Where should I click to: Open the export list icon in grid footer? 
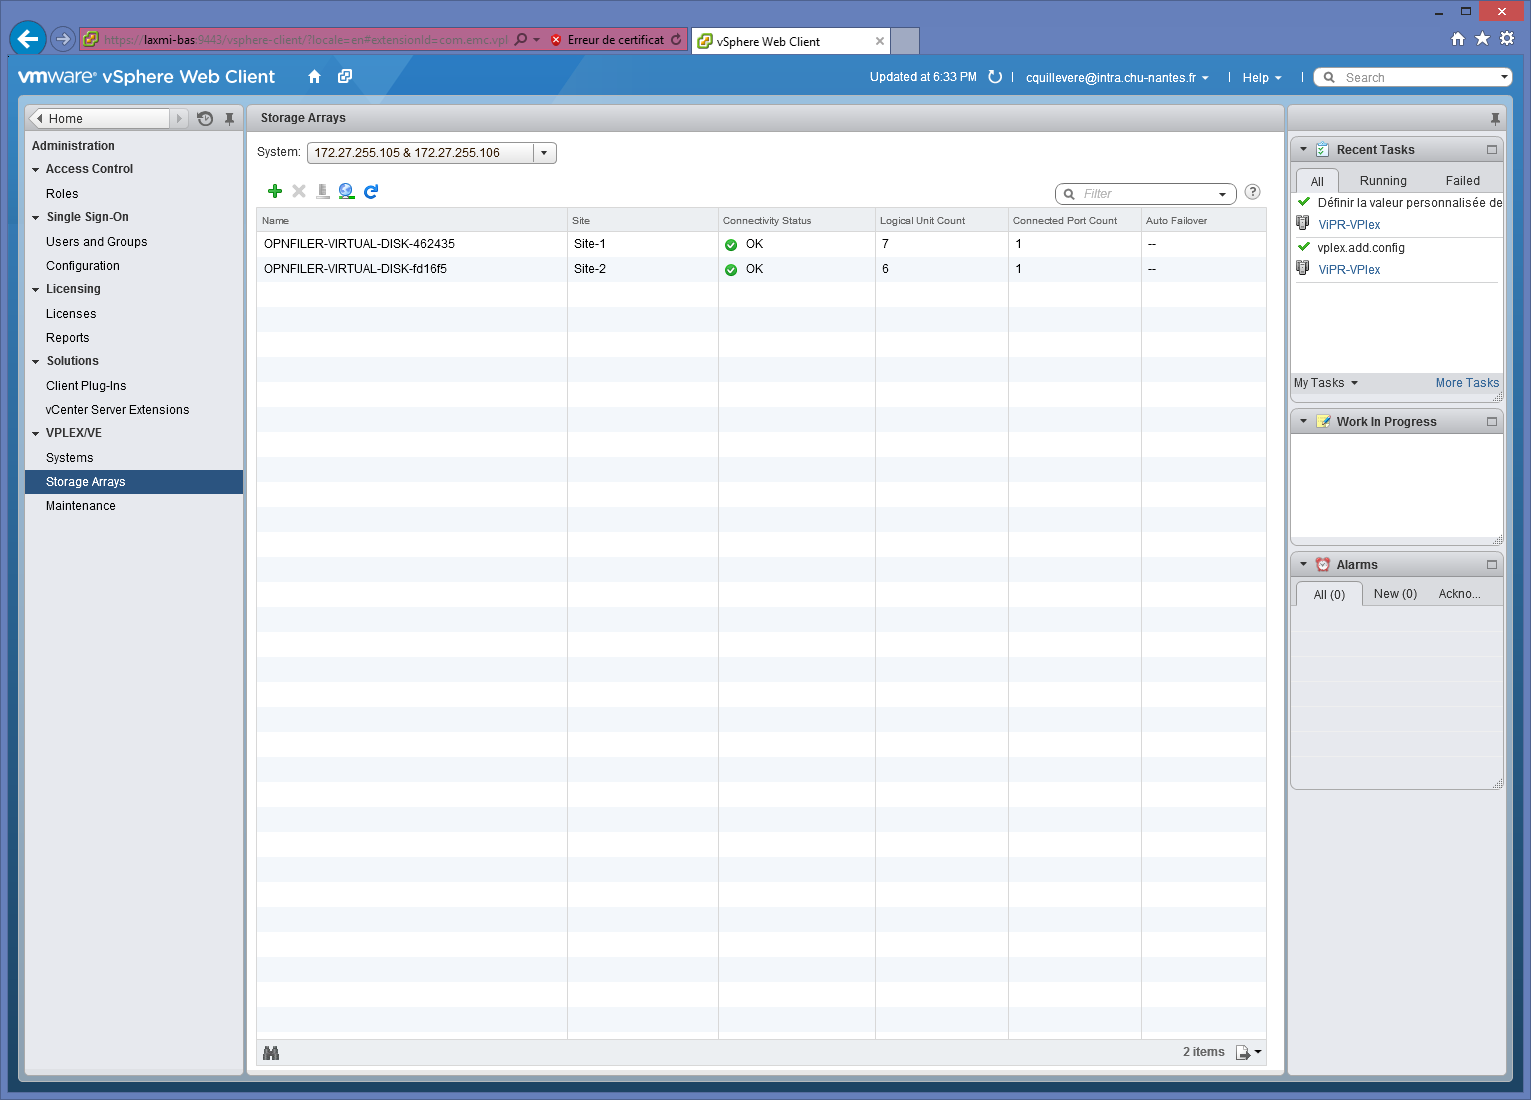click(x=1249, y=1052)
